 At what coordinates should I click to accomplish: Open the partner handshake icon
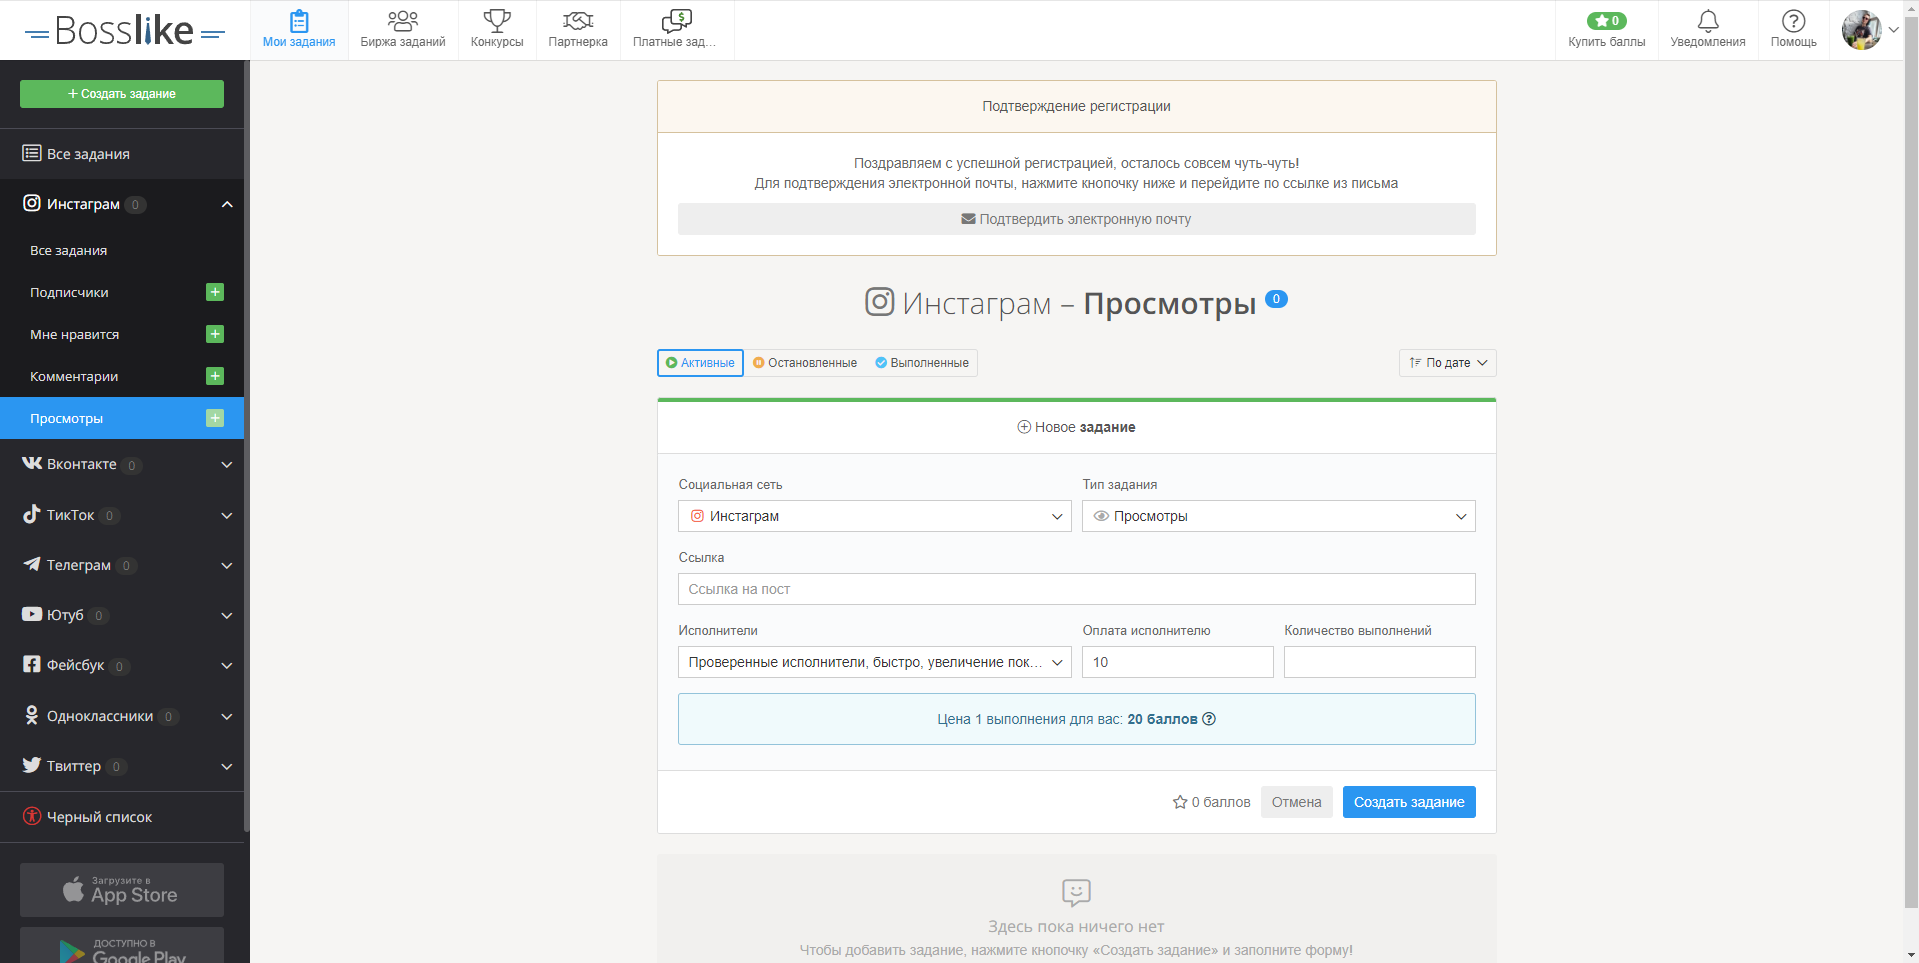578,21
